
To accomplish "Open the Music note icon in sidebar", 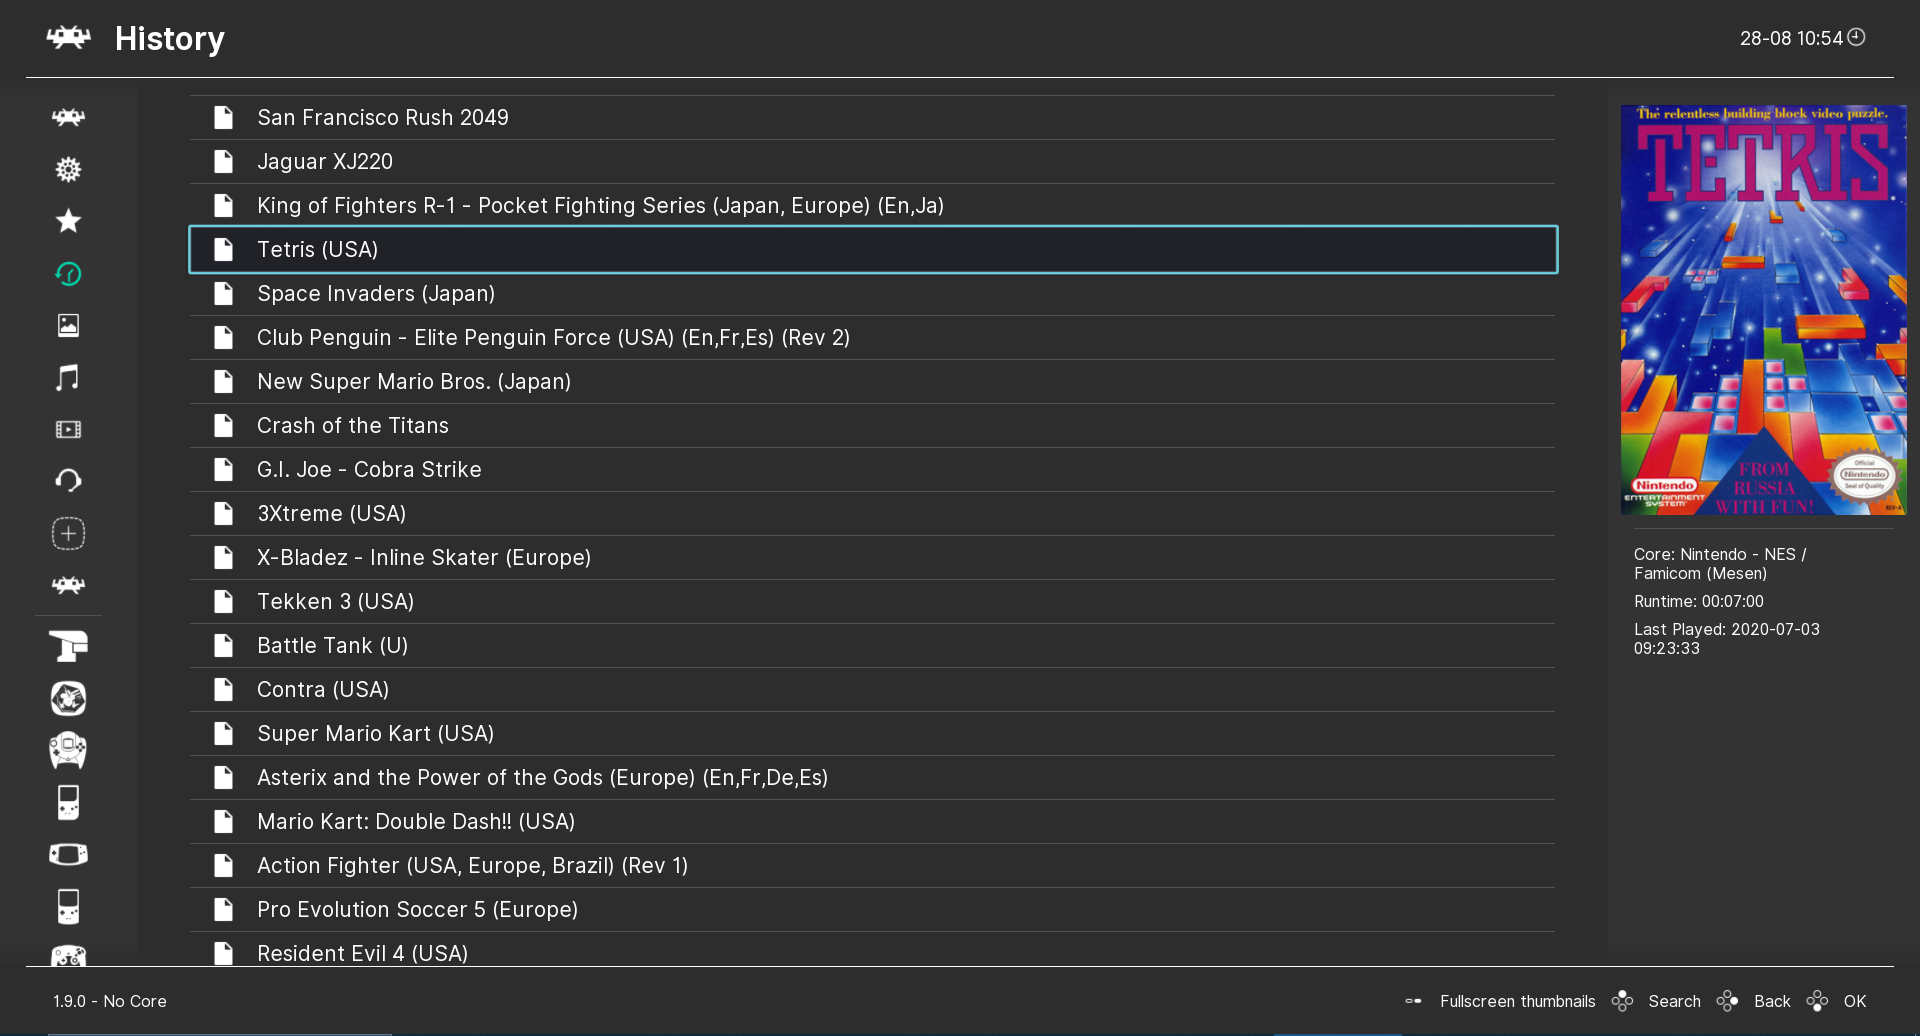I will [68, 377].
